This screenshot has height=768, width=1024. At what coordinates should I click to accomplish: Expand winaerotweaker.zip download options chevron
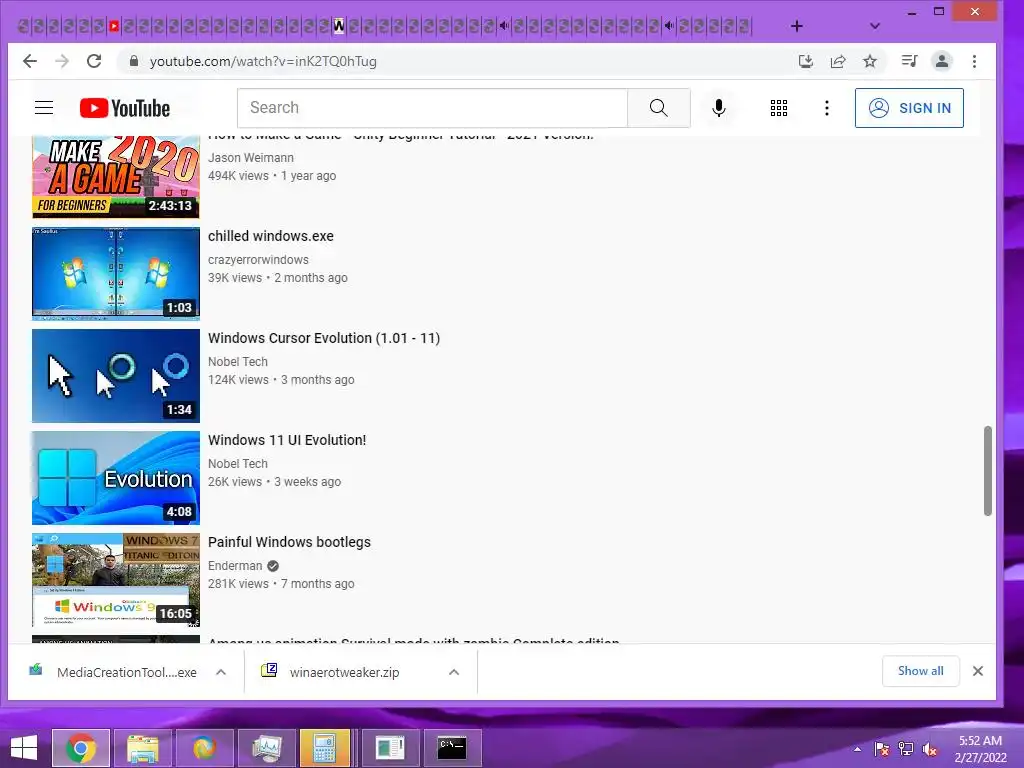454,672
